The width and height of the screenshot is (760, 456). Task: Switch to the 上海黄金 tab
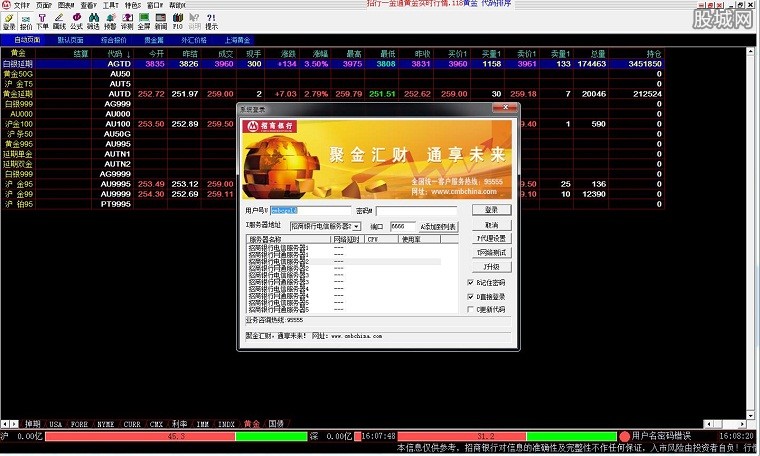238,40
